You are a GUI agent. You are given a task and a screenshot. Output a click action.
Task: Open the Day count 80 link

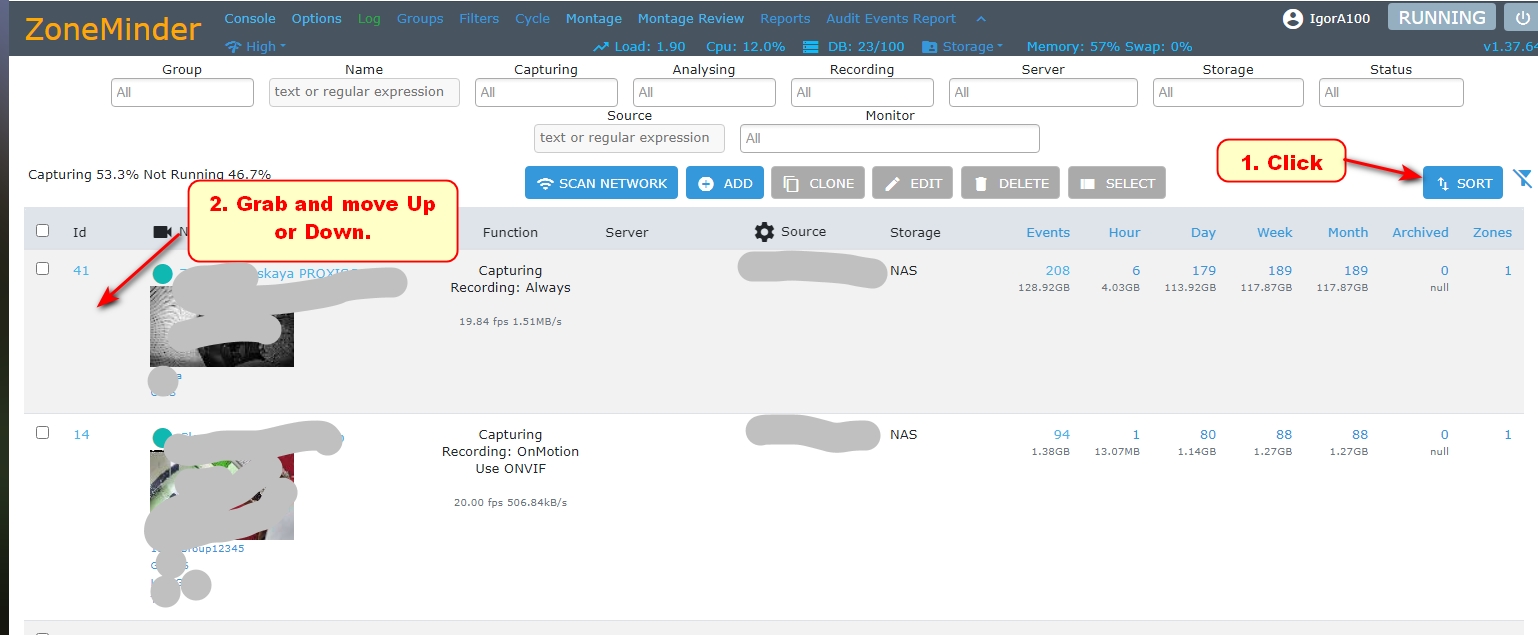(1208, 434)
